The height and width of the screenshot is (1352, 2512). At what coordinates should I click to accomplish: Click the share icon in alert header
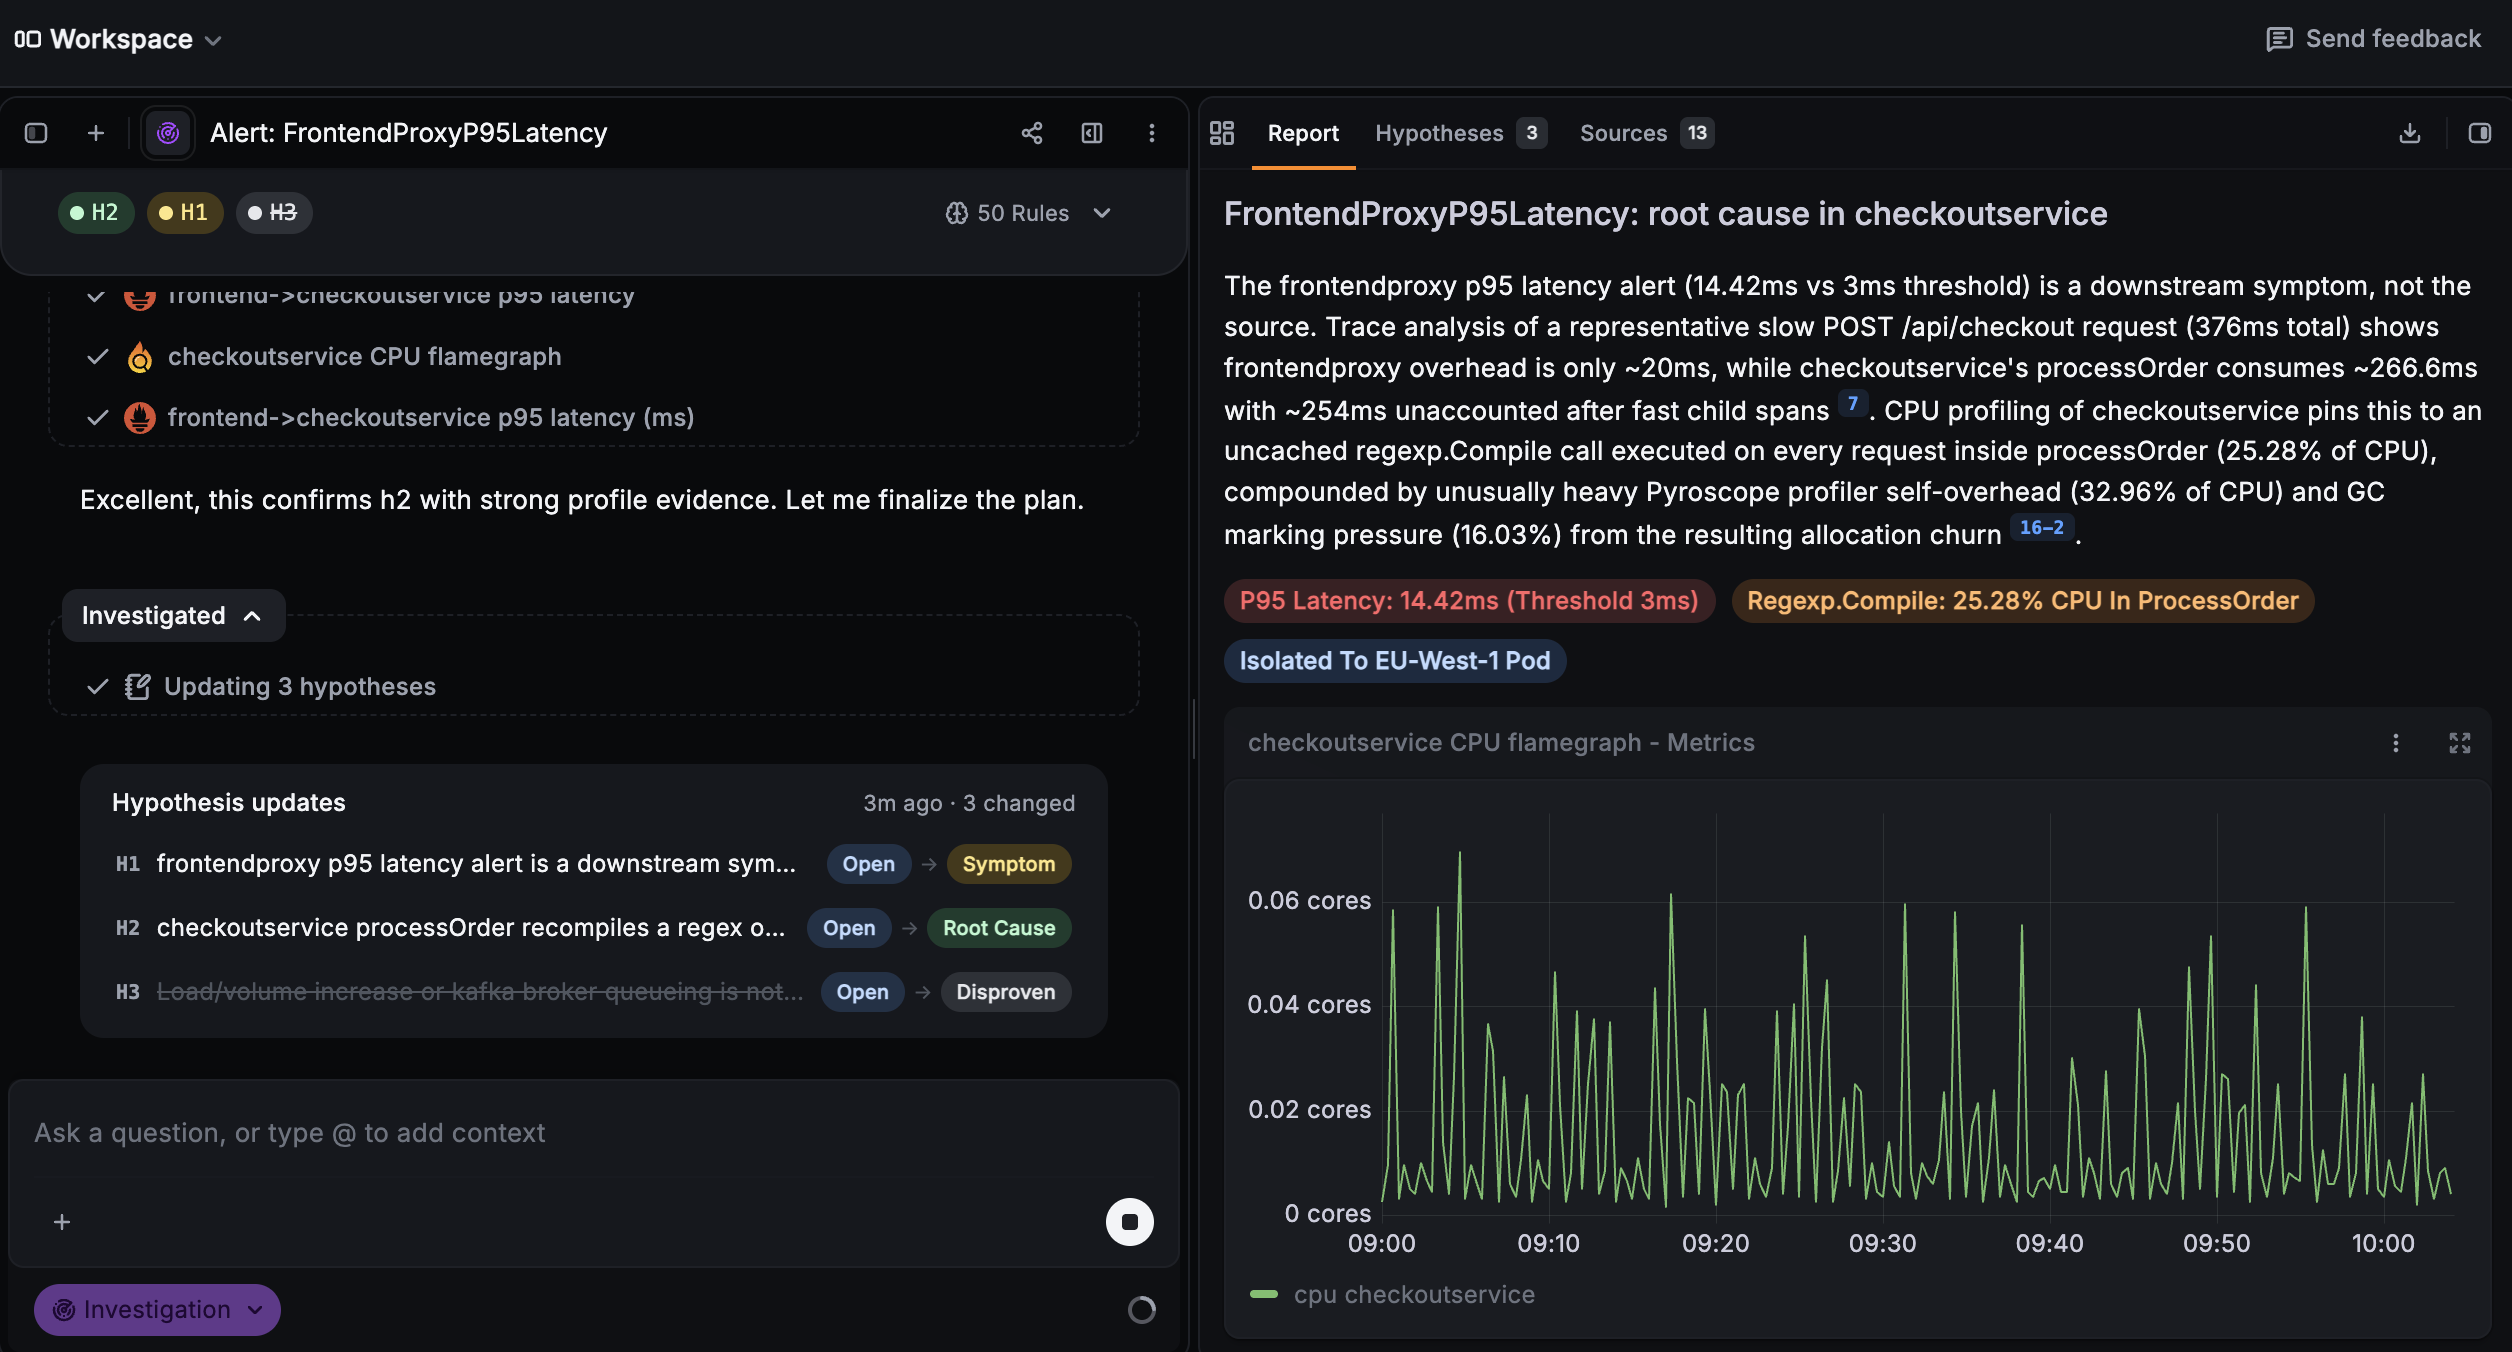pos(1032,133)
